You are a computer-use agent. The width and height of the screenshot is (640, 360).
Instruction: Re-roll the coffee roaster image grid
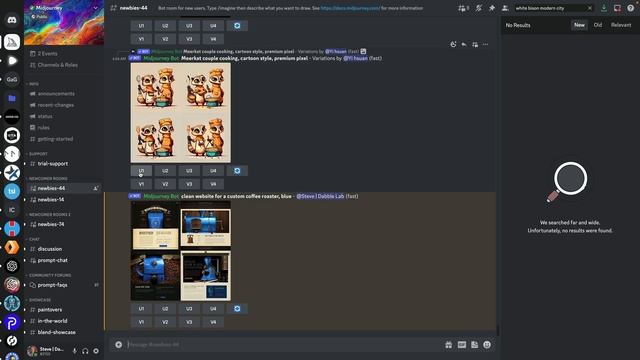point(237,309)
